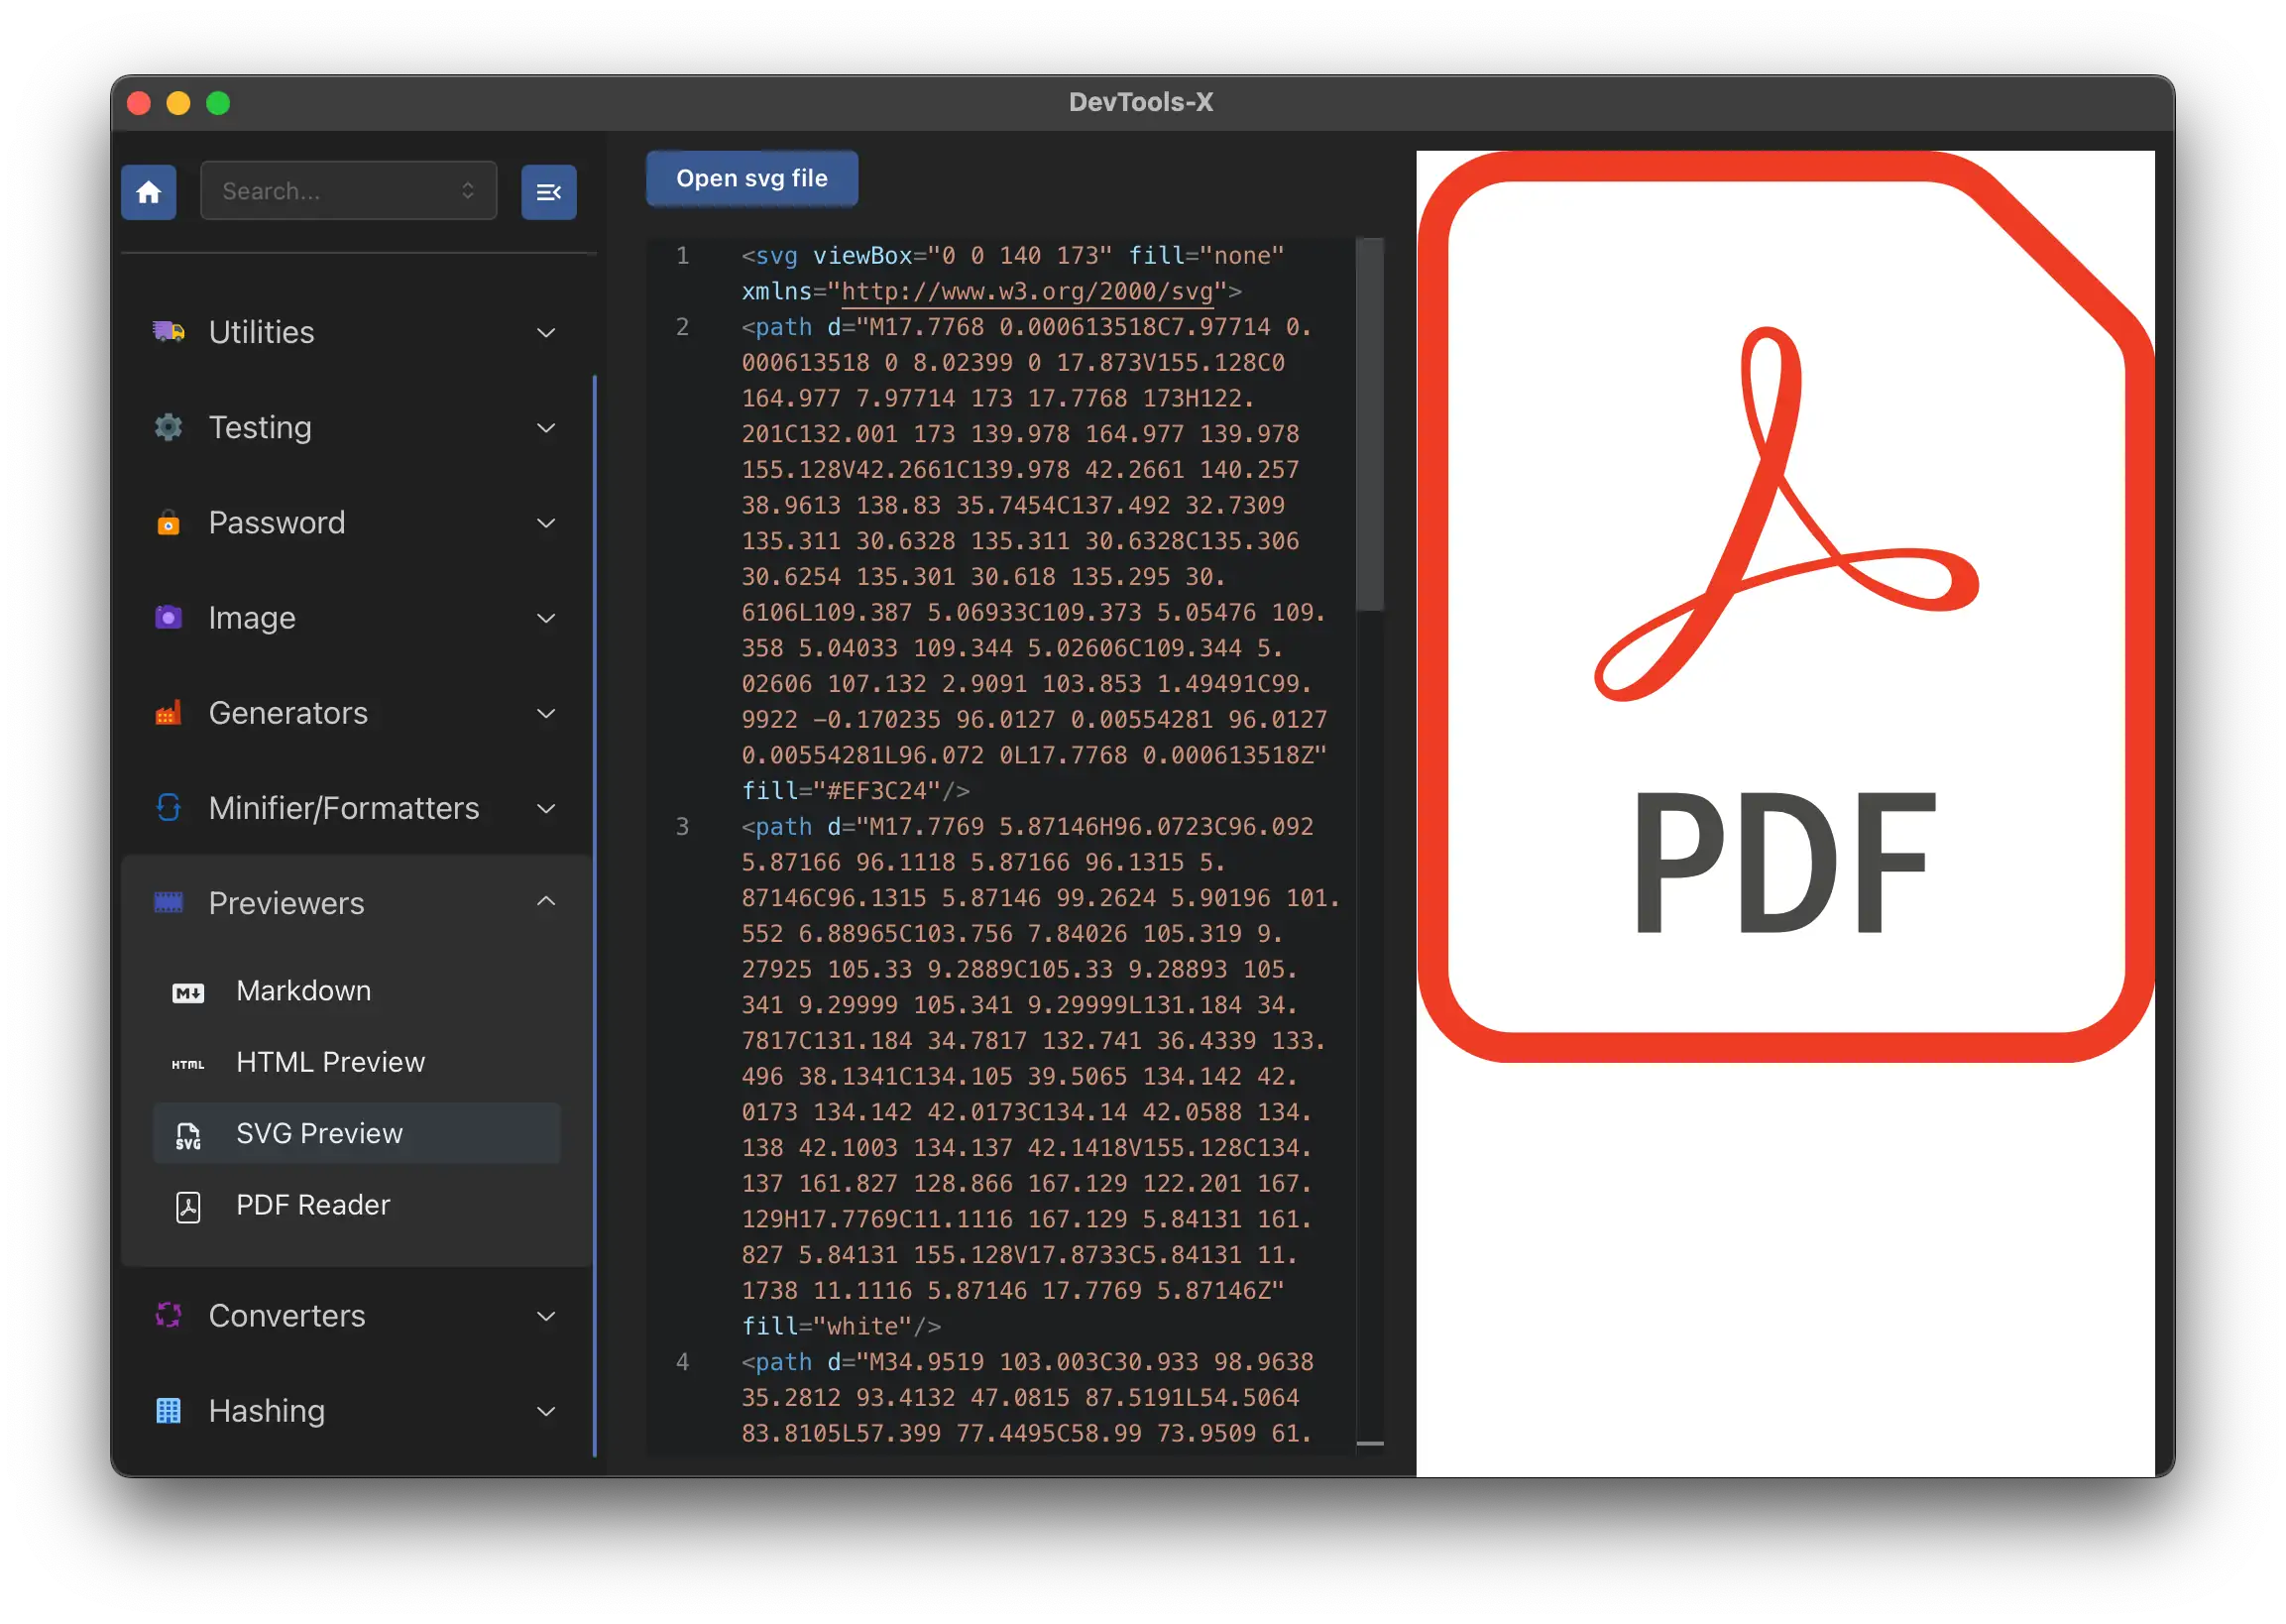The width and height of the screenshot is (2286, 1624).
Task: Click the sidebar vertical scrollbar
Action: (594, 915)
